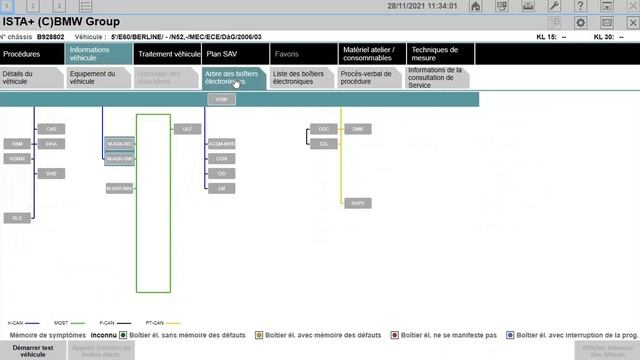
Task: Open the Procédures menu
Action: coord(32,54)
